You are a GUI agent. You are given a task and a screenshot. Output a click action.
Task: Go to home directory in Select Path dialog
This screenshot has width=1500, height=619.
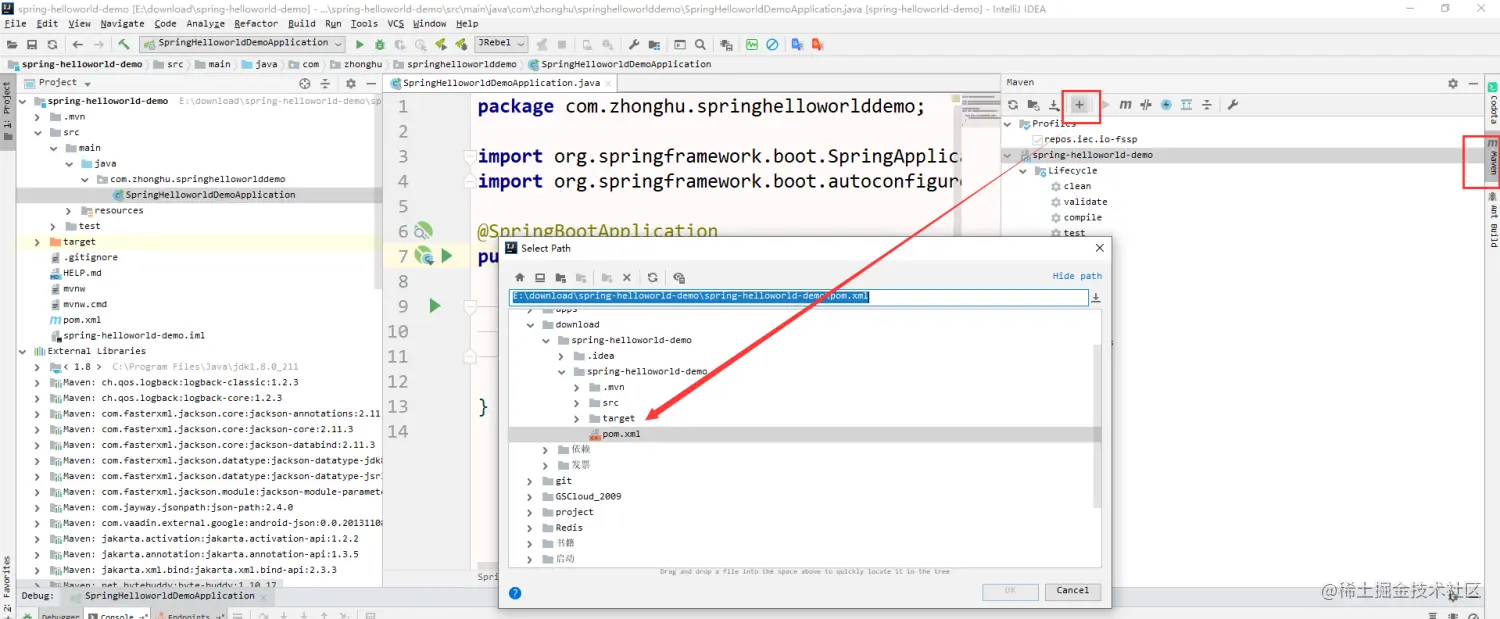[520, 278]
